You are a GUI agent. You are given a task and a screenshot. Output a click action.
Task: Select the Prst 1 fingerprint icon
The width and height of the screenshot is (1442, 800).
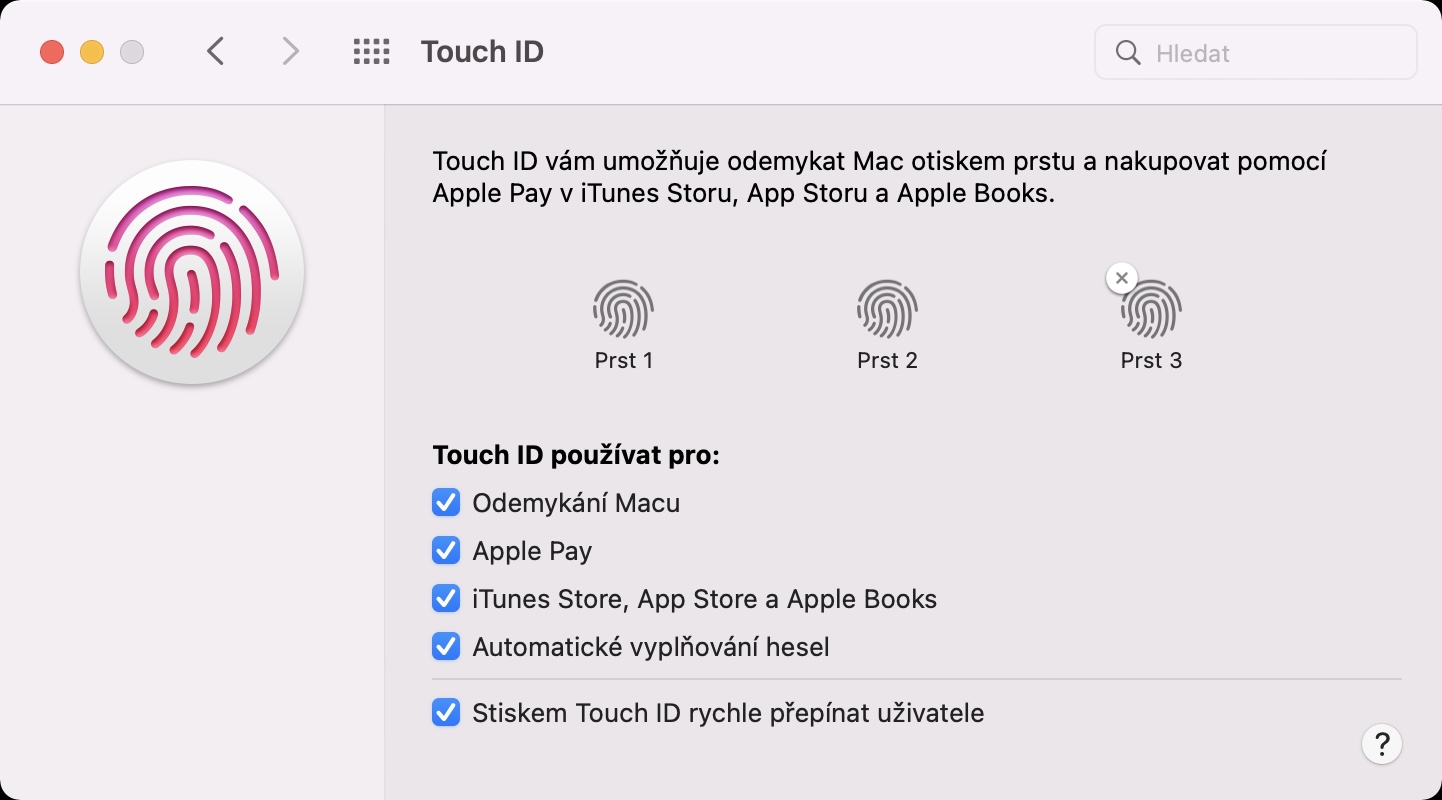pyautogui.click(x=623, y=309)
